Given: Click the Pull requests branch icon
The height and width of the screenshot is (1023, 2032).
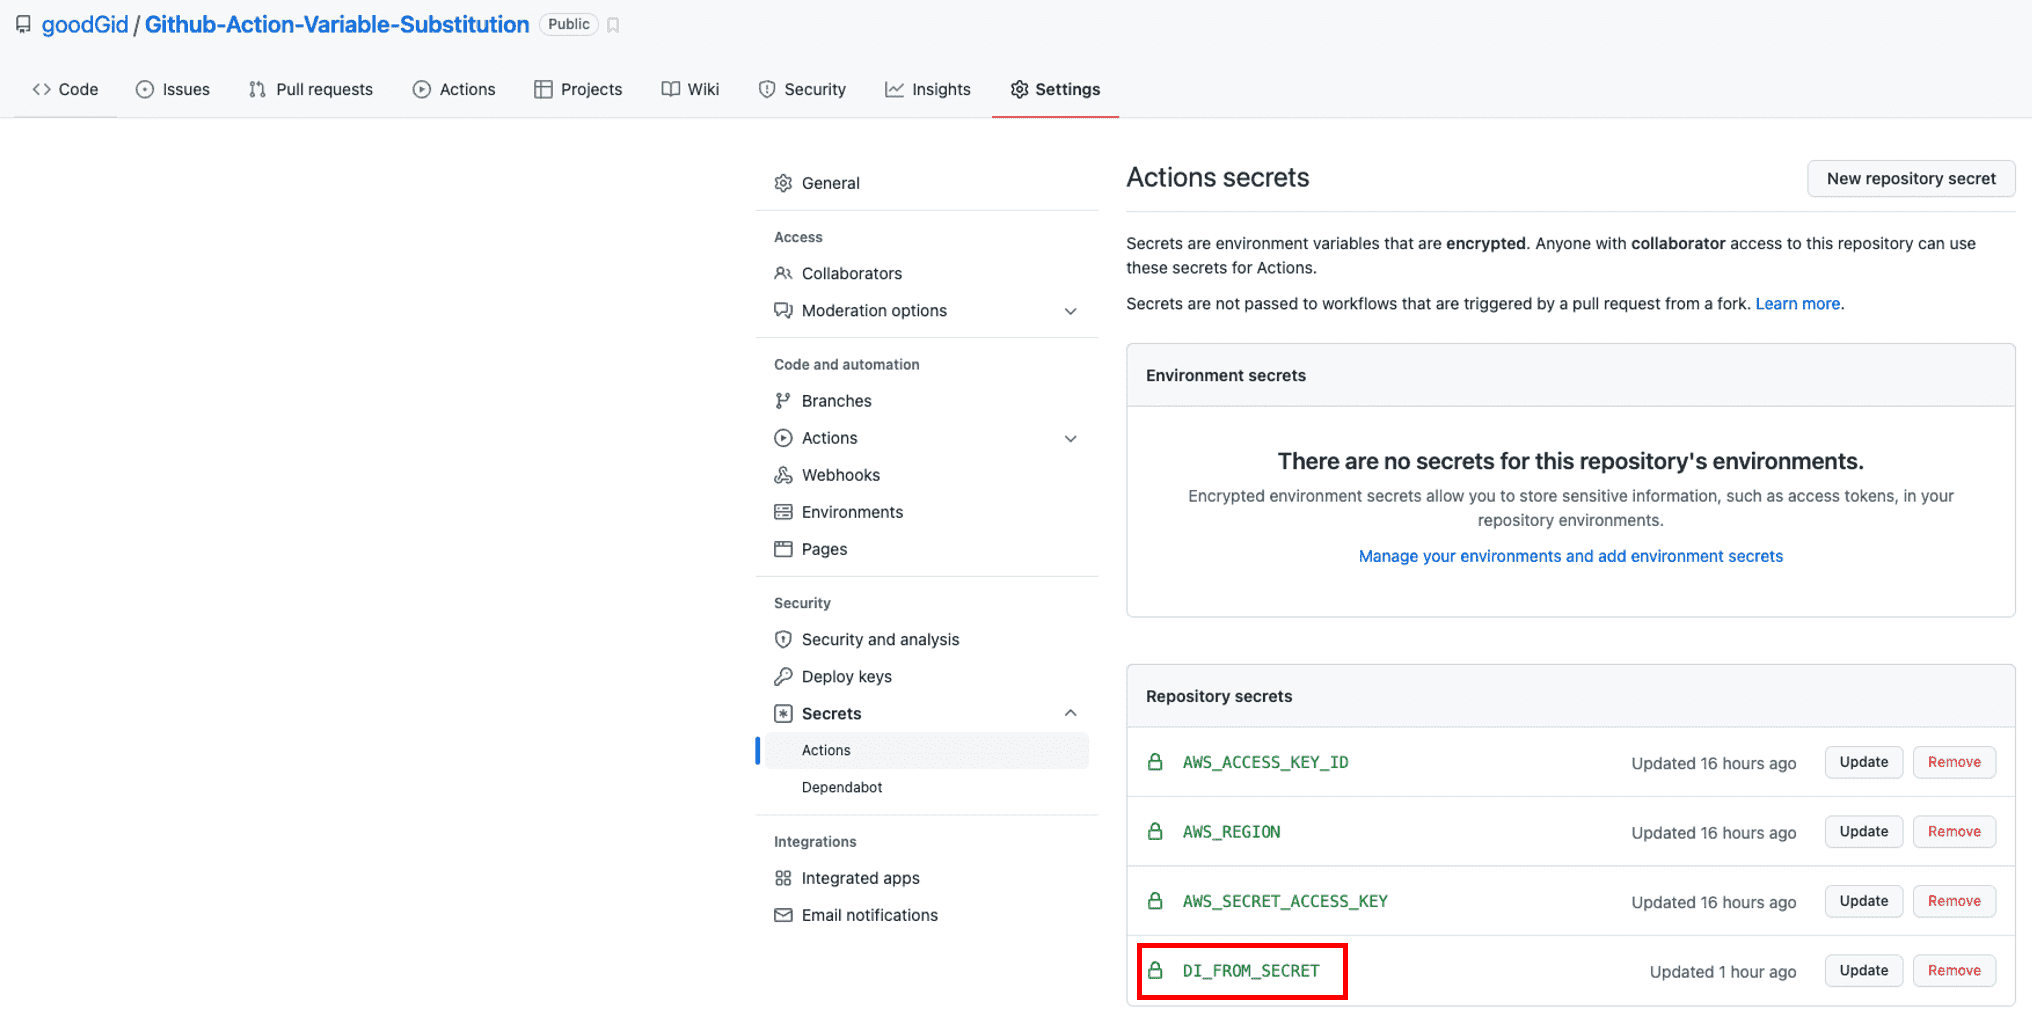Looking at the screenshot, I should coord(257,89).
